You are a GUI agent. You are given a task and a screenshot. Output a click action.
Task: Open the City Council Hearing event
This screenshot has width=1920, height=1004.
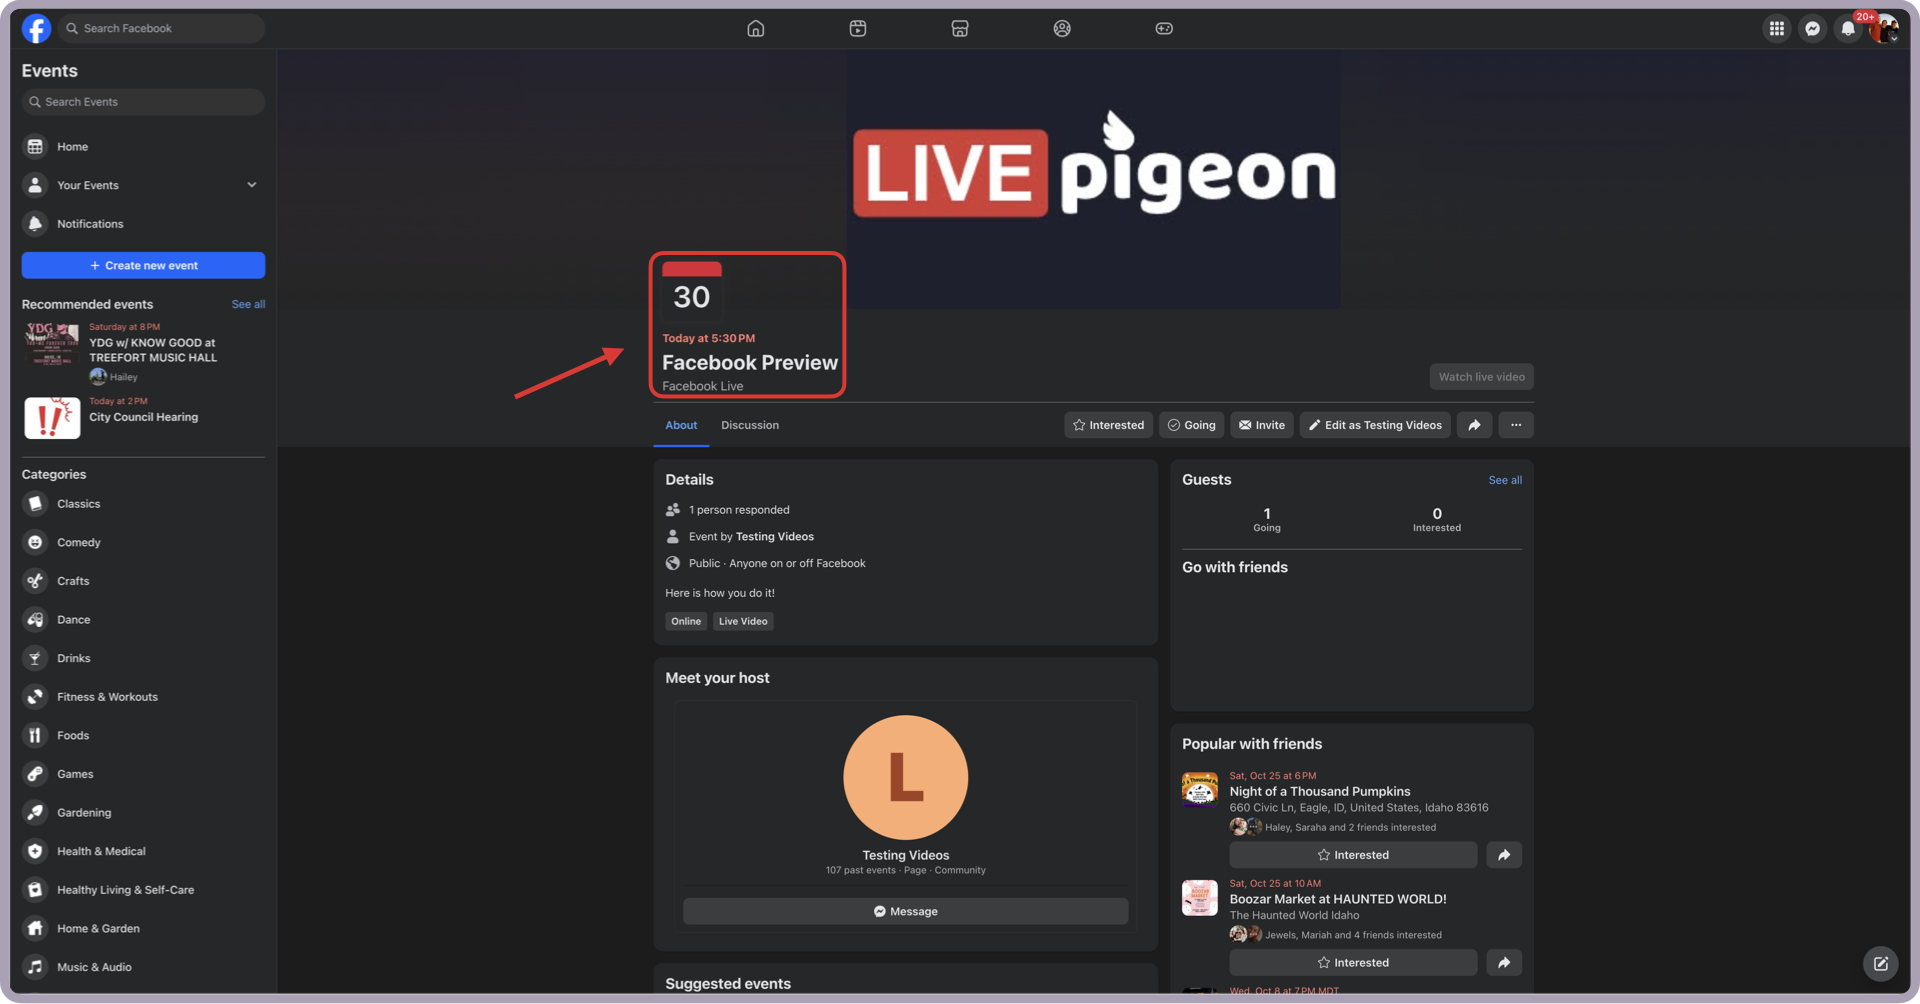pos(143,417)
